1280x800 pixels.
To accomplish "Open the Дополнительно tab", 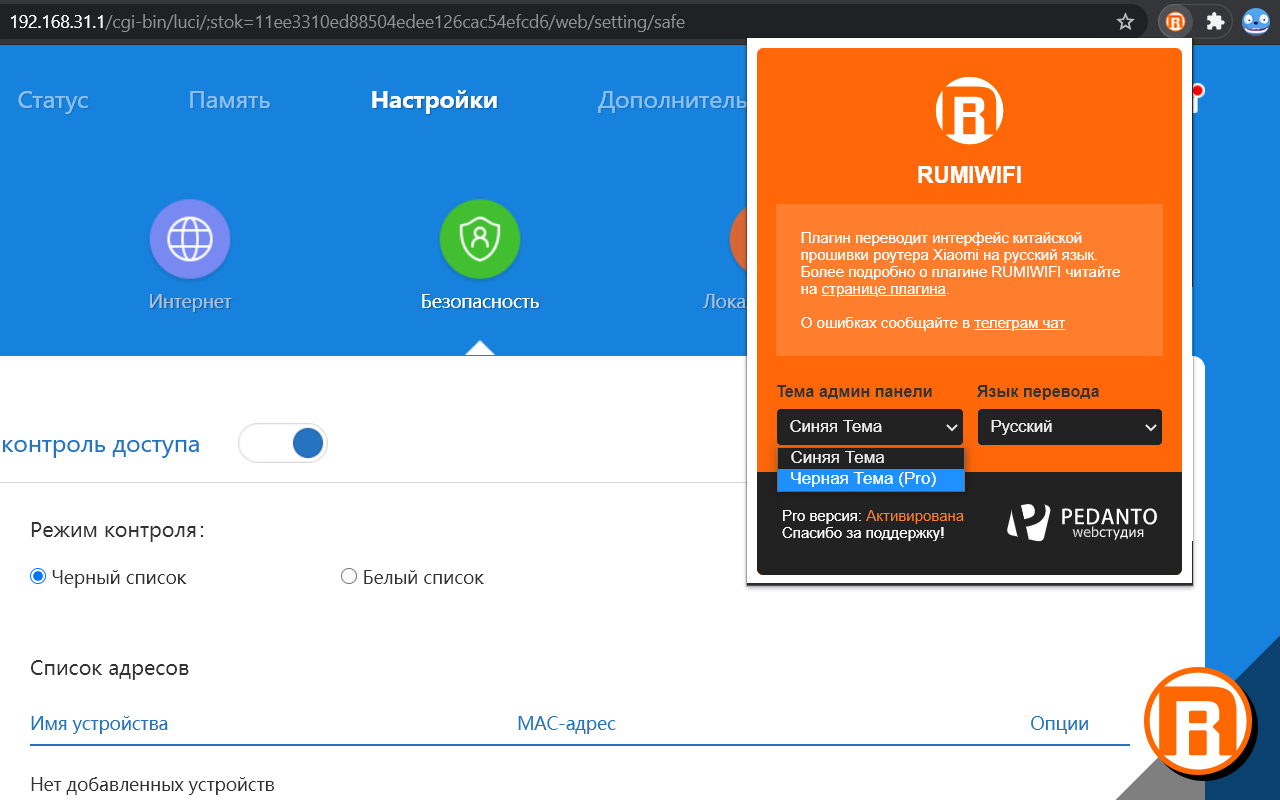I will coord(672,100).
